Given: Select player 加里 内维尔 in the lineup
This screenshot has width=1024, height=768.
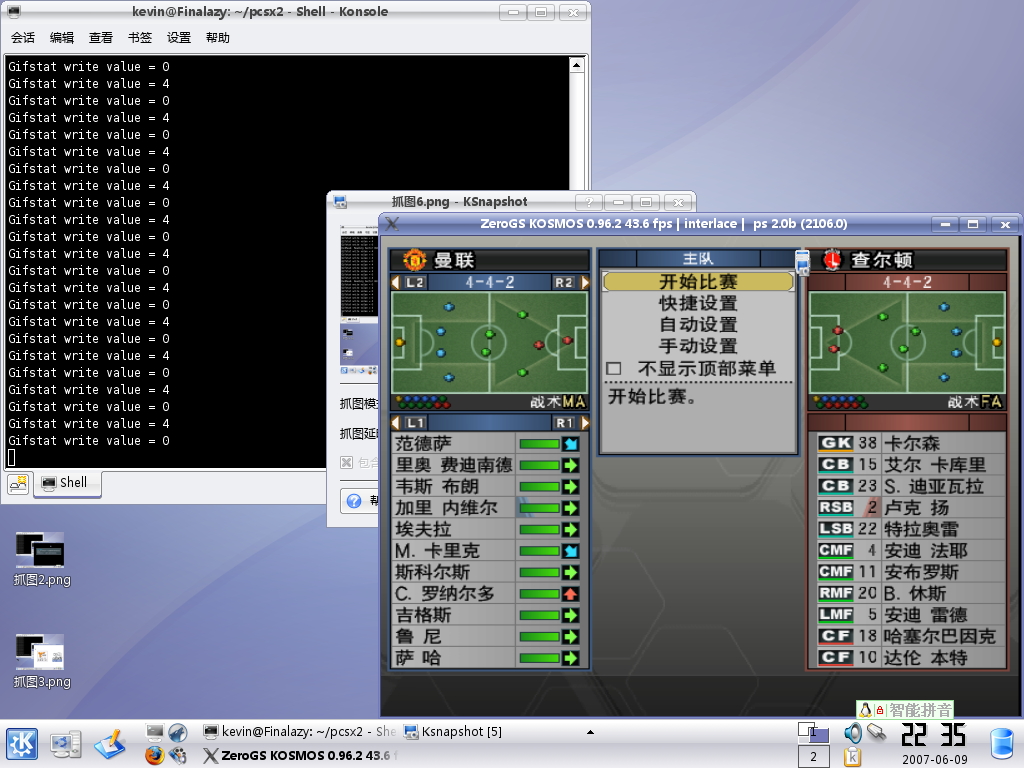Looking at the screenshot, I should (446, 508).
